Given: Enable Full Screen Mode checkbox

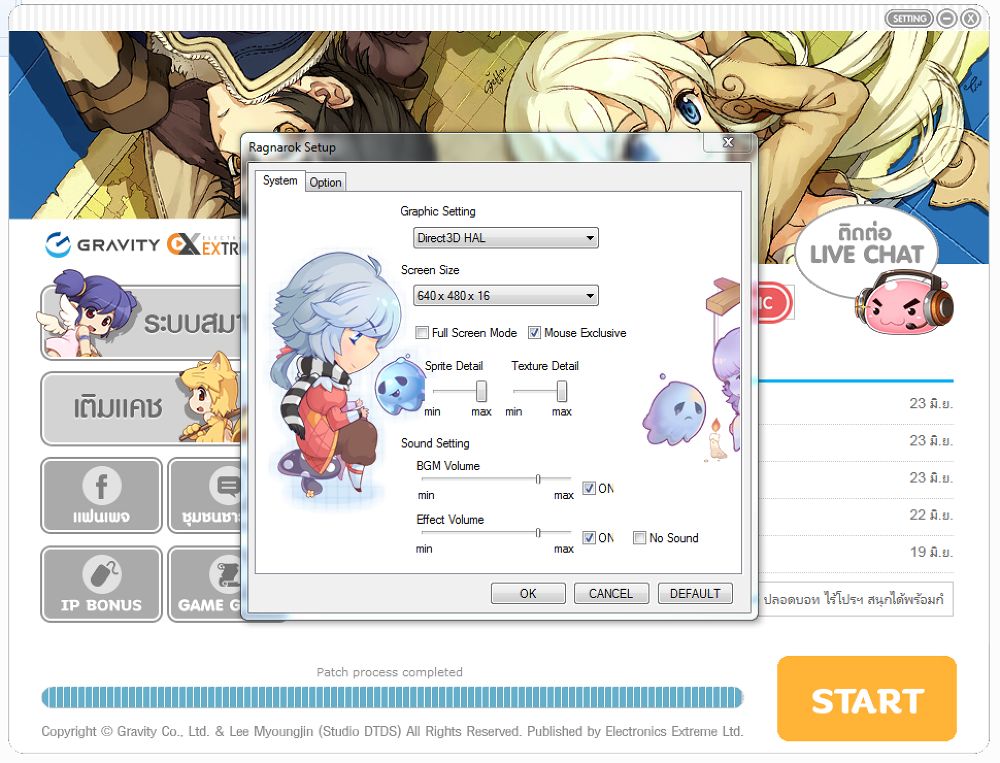Looking at the screenshot, I should coord(422,333).
